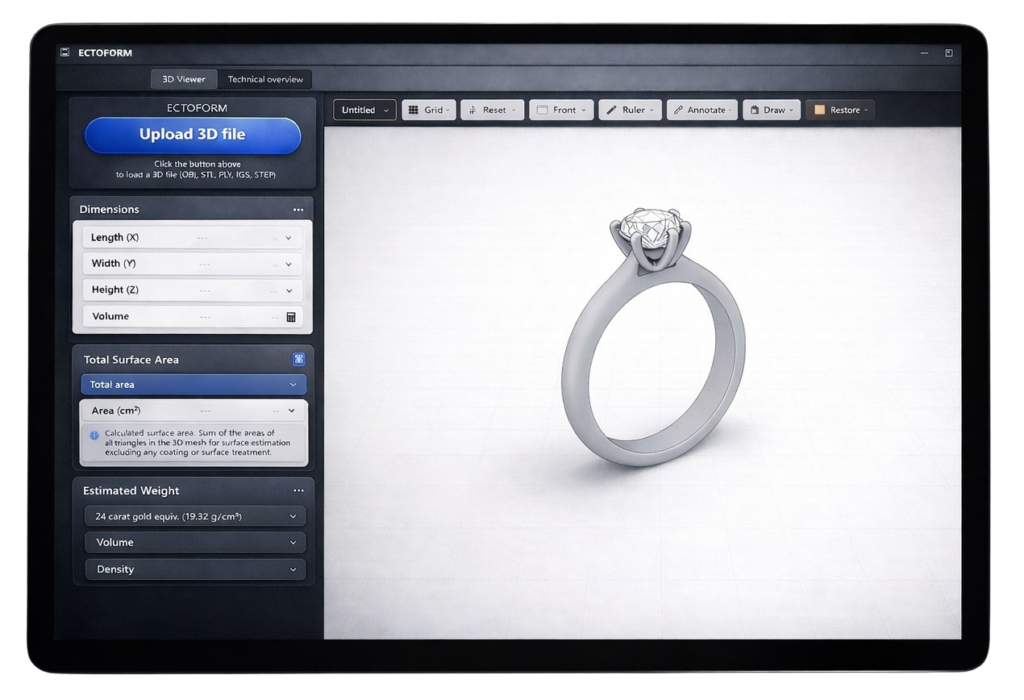Click the Upload 3D file button
1024x700 pixels.
192,135
